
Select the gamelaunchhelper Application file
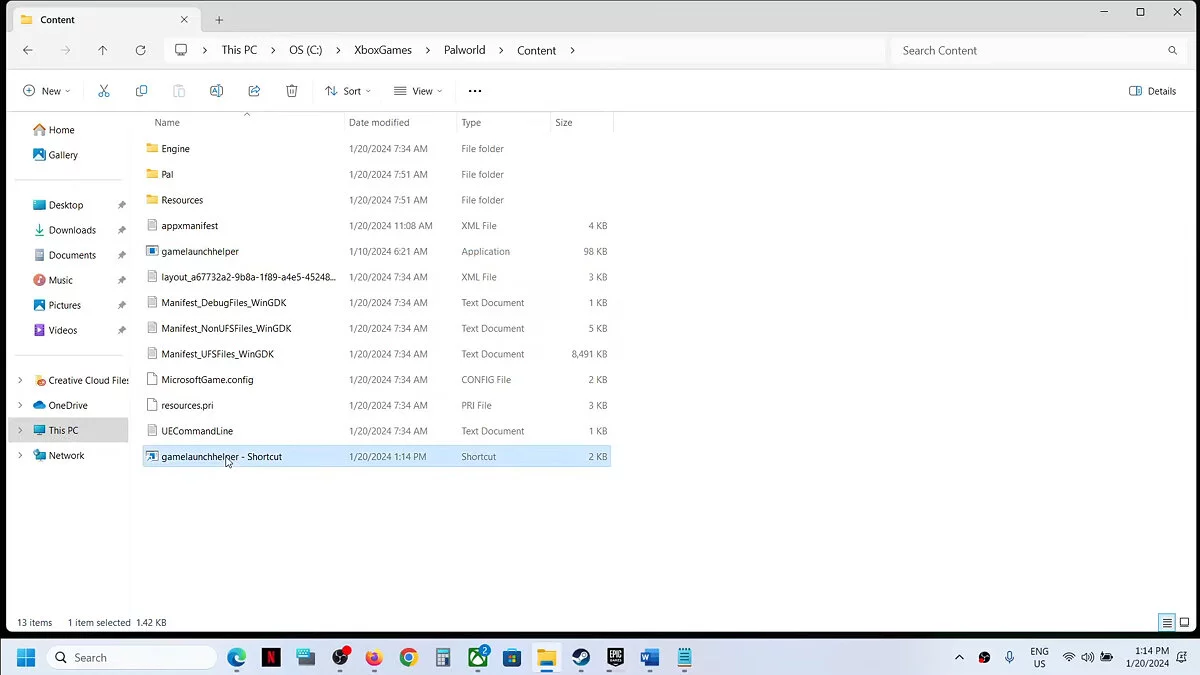pyautogui.click(x=200, y=252)
